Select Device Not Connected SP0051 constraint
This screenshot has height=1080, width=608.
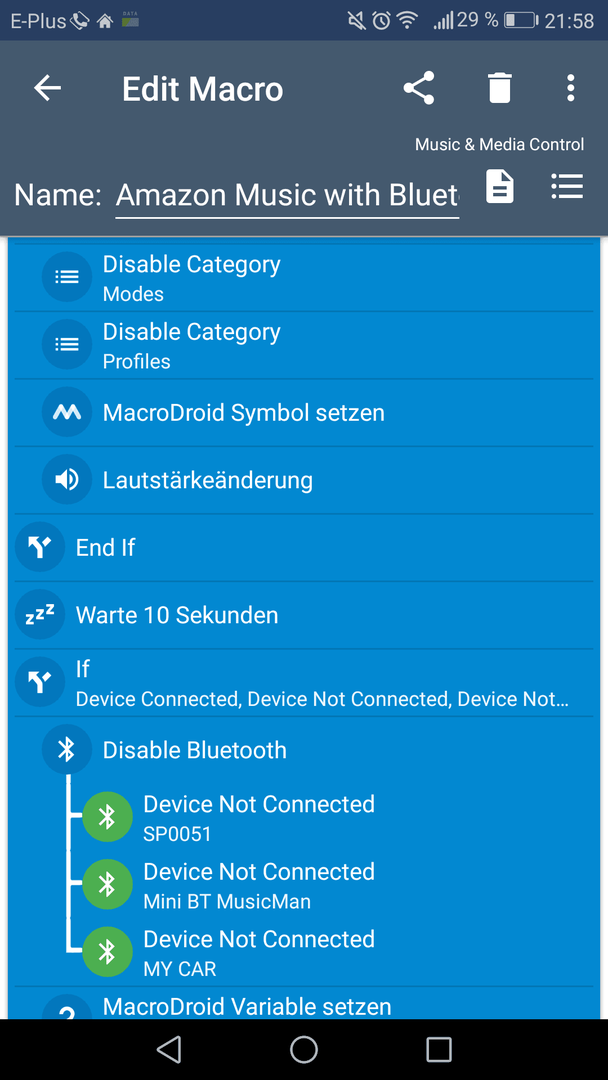(x=331, y=818)
